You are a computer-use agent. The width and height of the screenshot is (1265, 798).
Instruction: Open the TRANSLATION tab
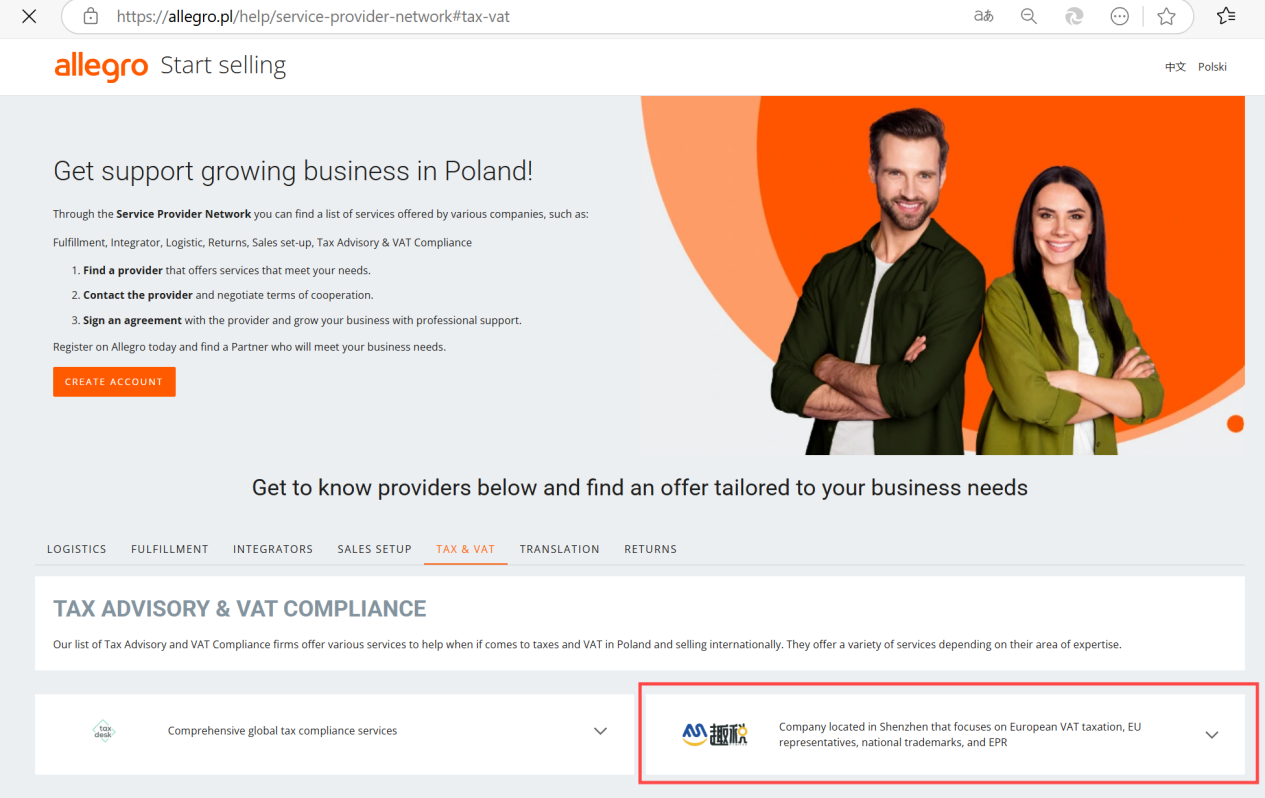559,549
